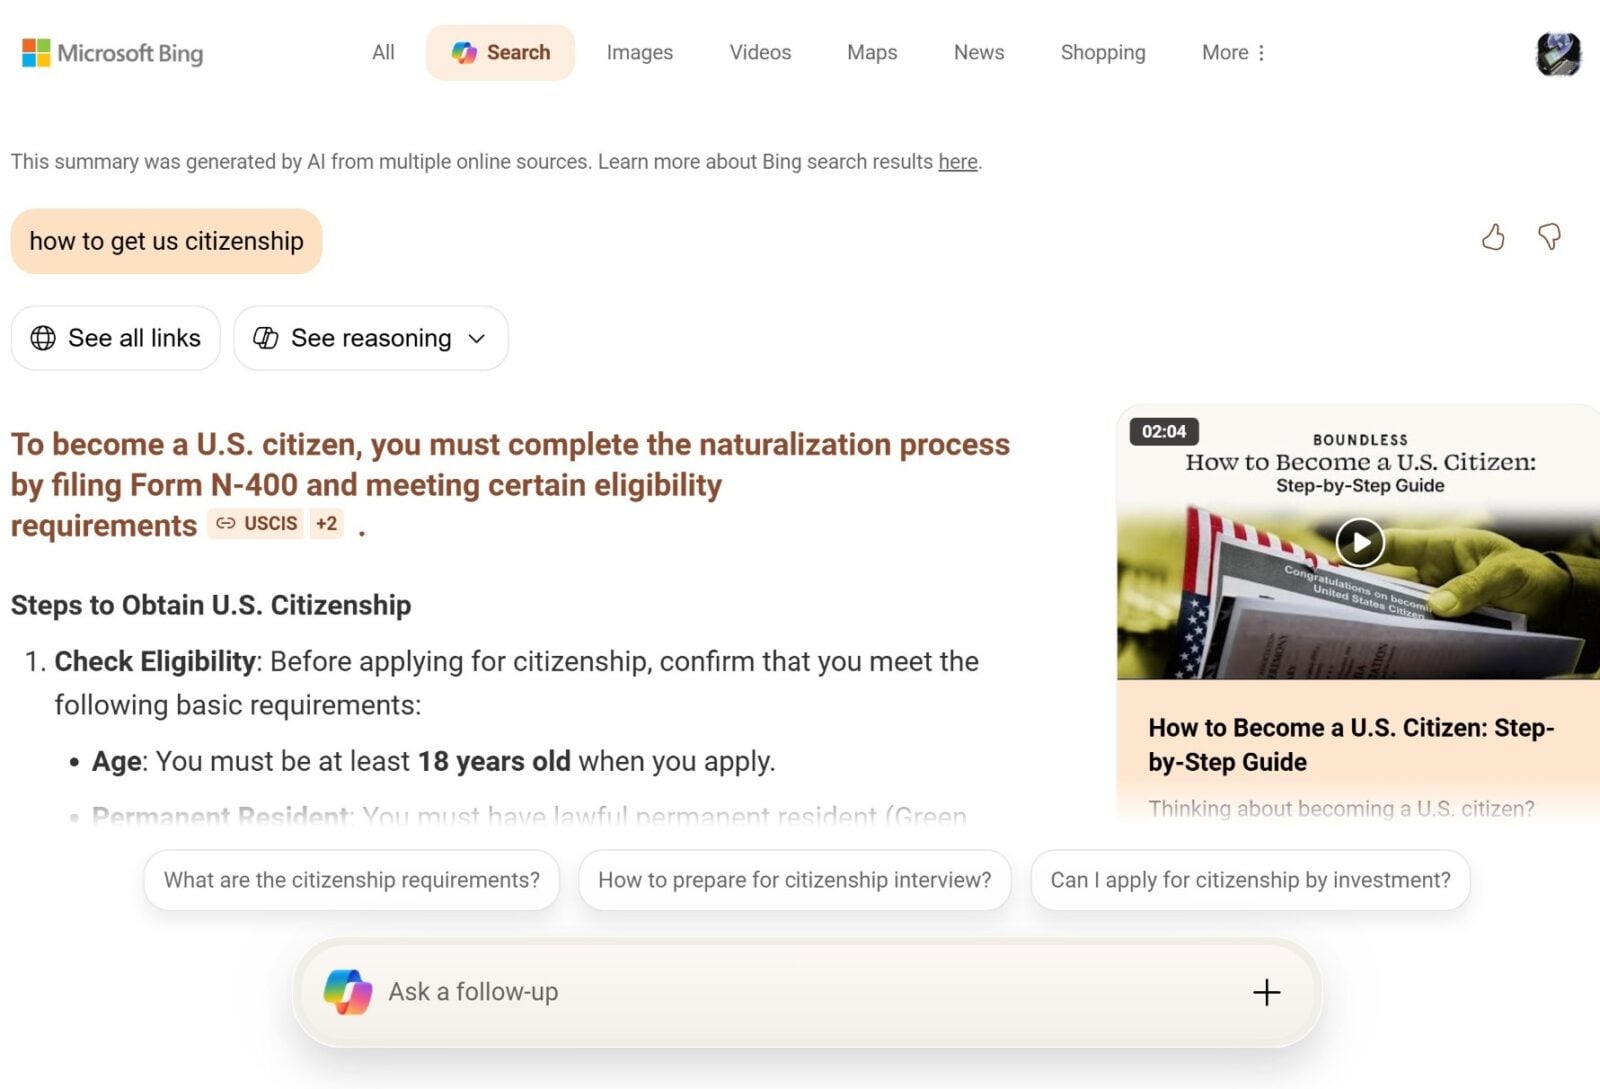Expand the See reasoning dropdown
1600x1089 pixels.
(x=371, y=338)
